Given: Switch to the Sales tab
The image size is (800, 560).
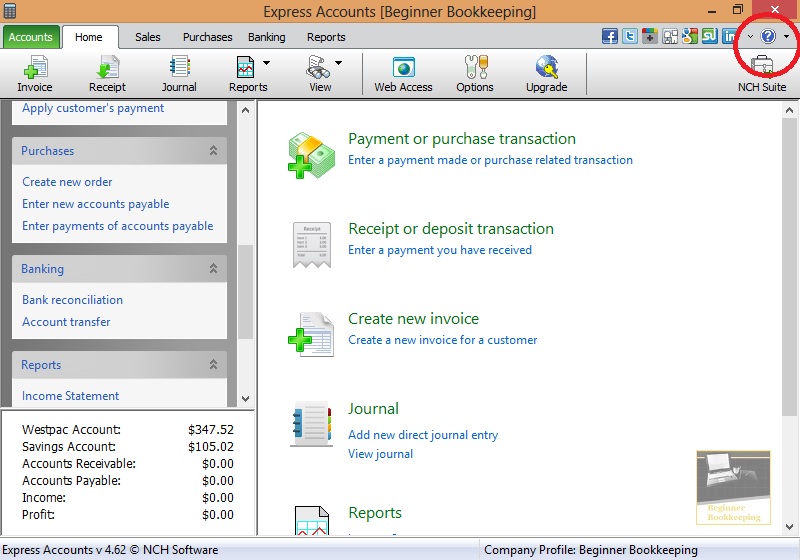Looking at the screenshot, I should click(147, 37).
